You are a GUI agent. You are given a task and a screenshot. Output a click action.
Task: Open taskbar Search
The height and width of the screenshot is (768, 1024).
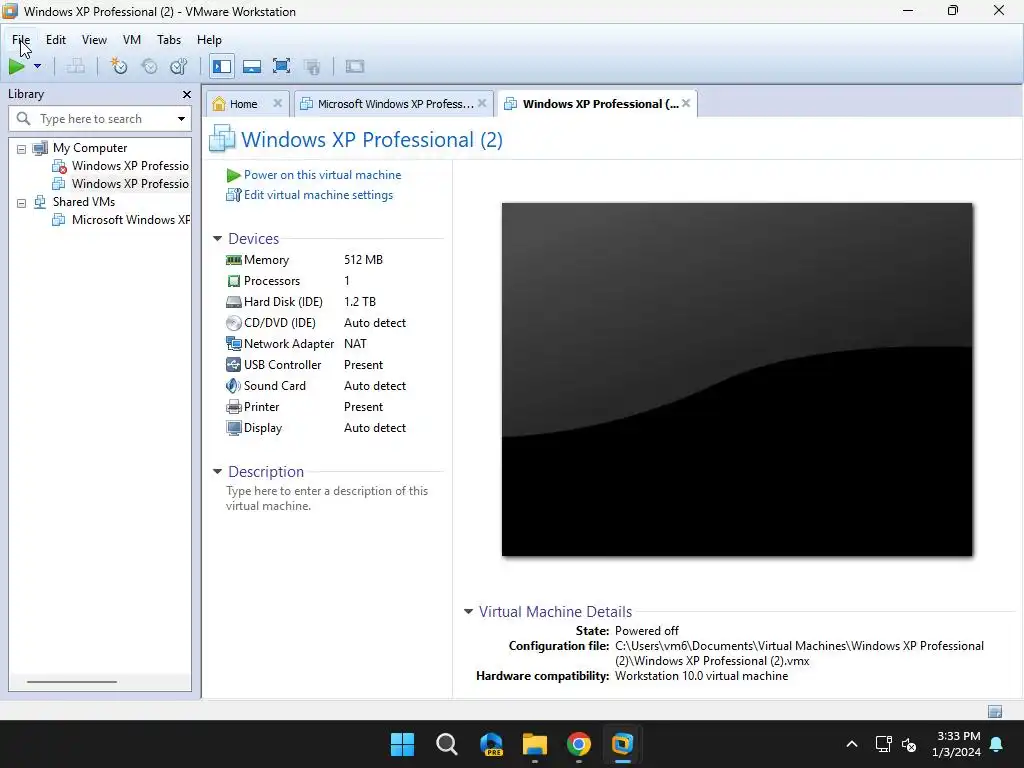coord(447,744)
